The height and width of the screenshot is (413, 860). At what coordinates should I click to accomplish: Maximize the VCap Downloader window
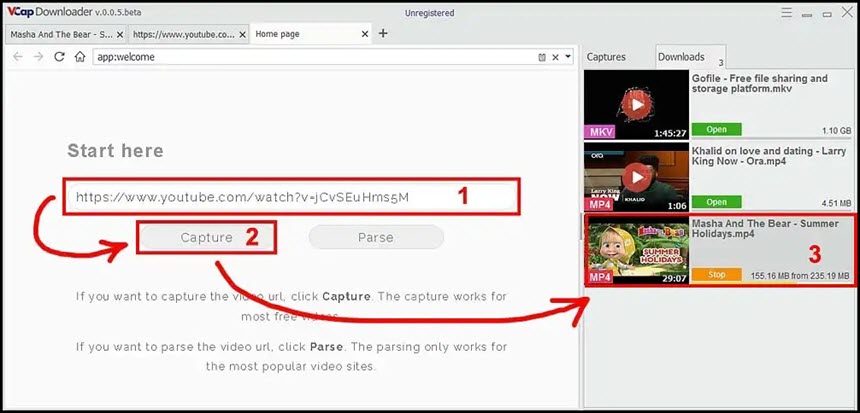(x=827, y=14)
